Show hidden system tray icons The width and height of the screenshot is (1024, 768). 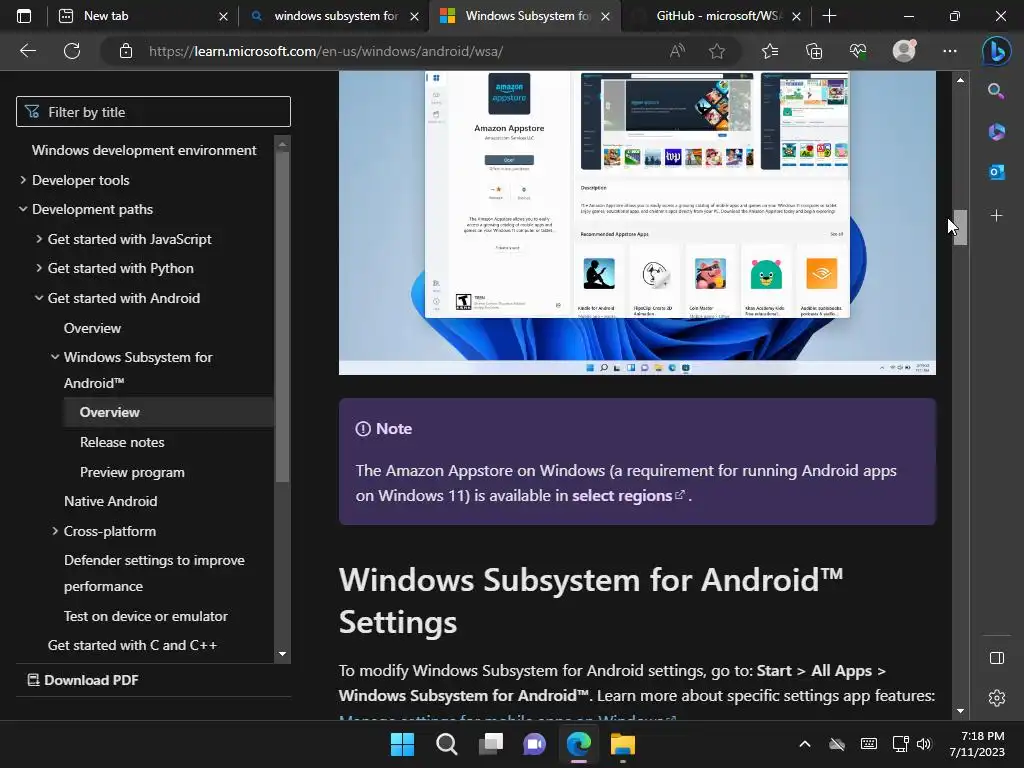pos(805,744)
